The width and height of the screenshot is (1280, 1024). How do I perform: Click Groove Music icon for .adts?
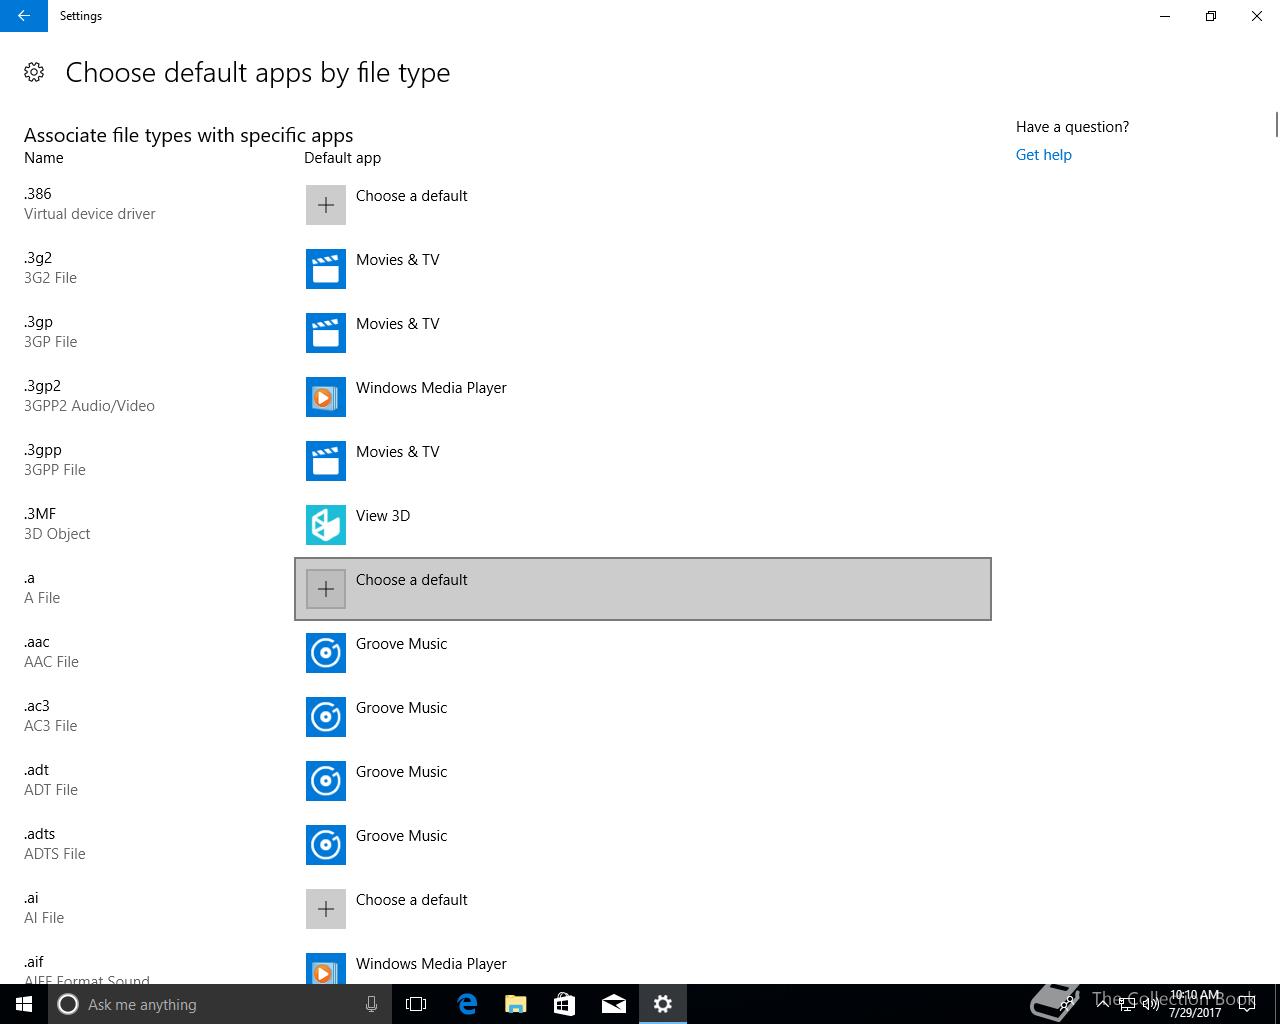click(x=326, y=845)
